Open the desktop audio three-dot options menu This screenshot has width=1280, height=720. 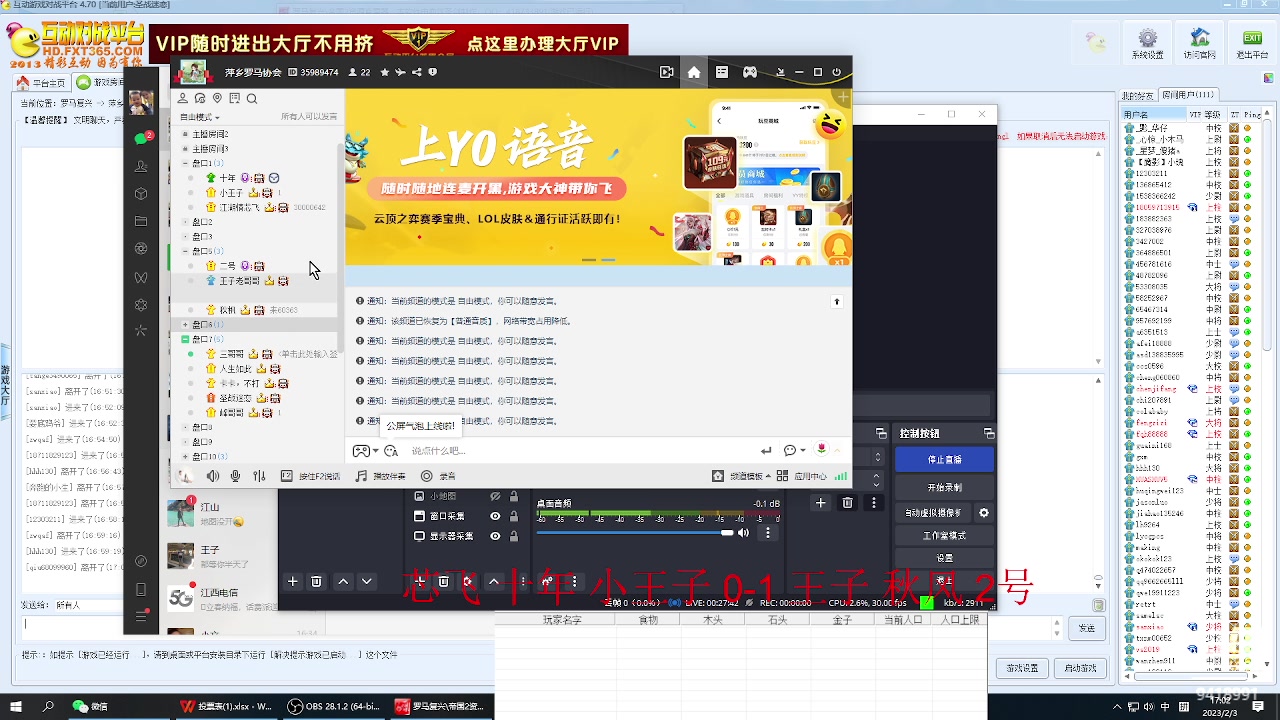tap(767, 533)
